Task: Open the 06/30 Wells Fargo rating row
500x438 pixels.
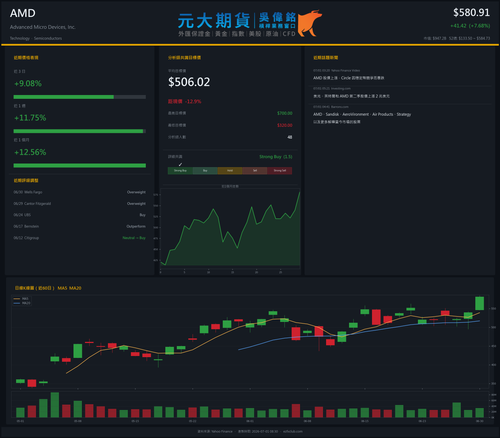Action: [80, 192]
